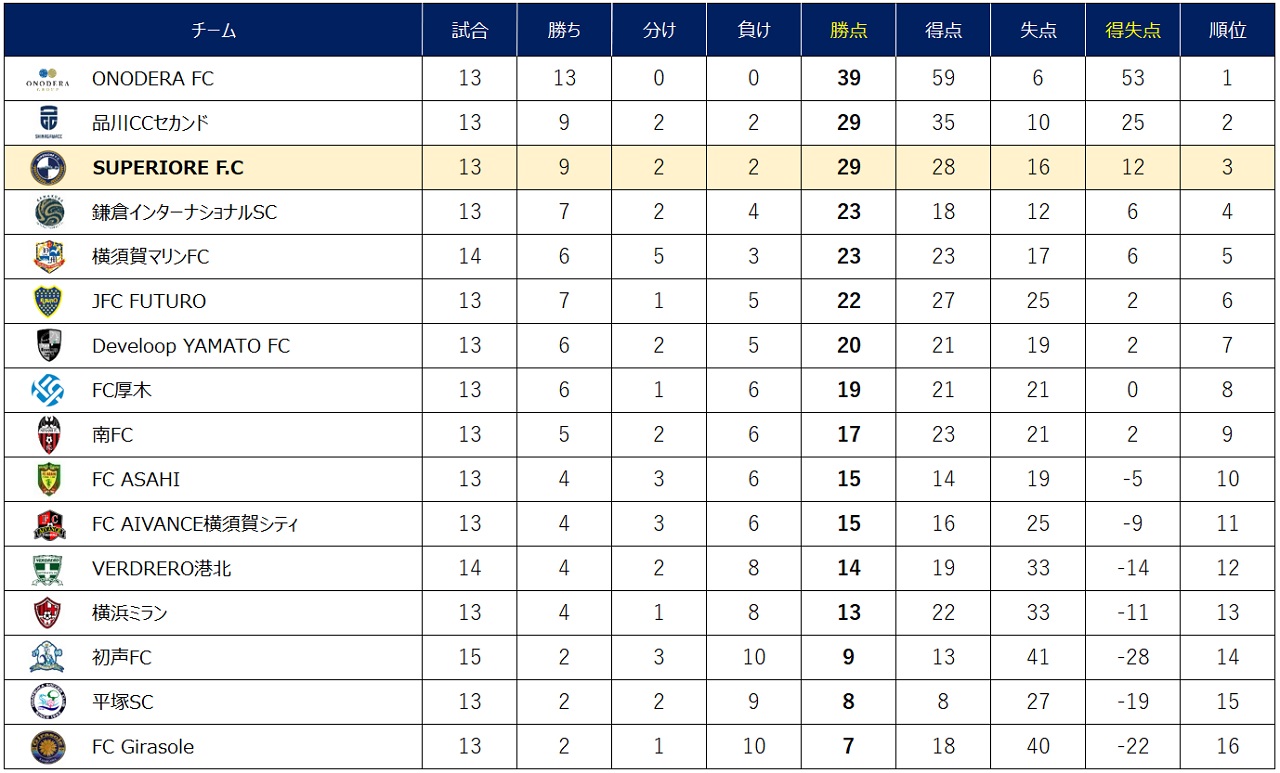The width and height of the screenshot is (1280, 773).
Task: Select the Develoop YAMATO FC logo
Action: click(x=48, y=346)
